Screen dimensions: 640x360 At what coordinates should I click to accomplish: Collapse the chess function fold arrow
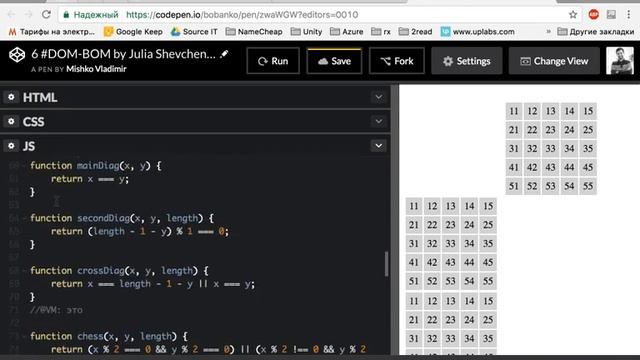coord(24,336)
